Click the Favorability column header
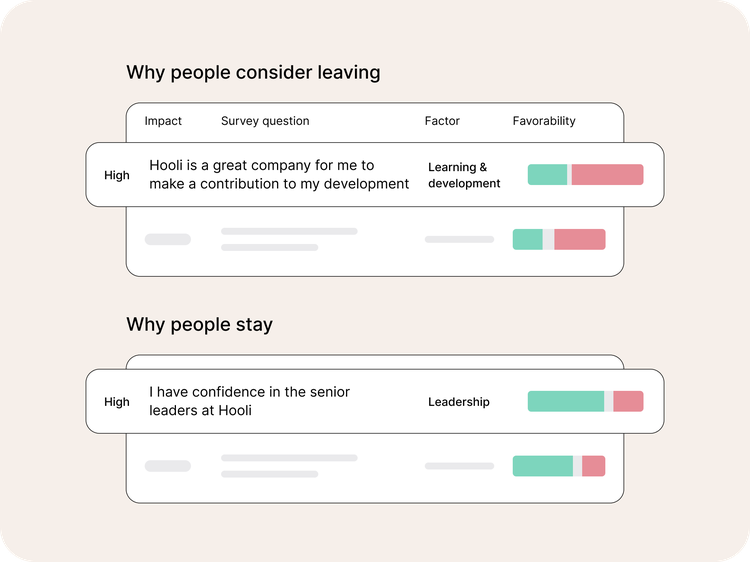Viewport: 750px width, 562px height. (x=544, y=121)
